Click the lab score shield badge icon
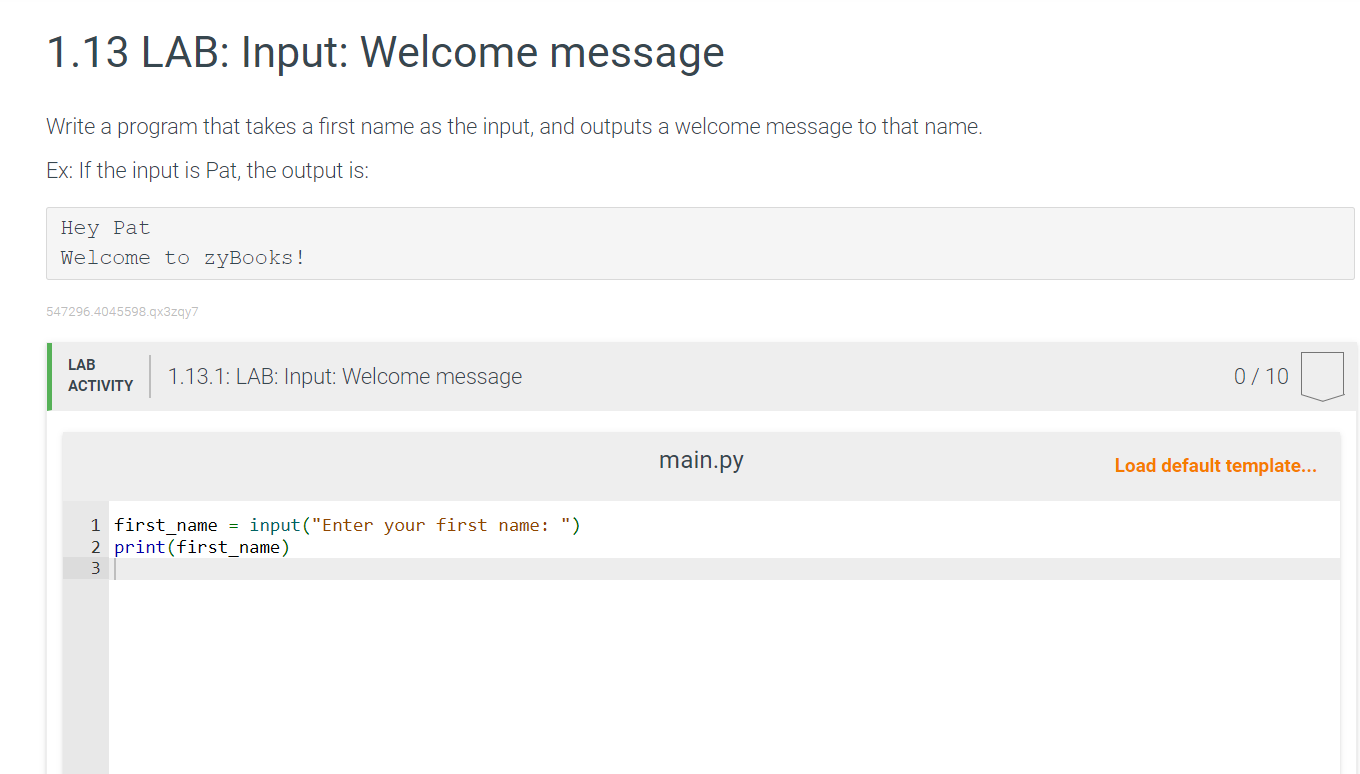The image size is (1360, 774). [1322, 376]
